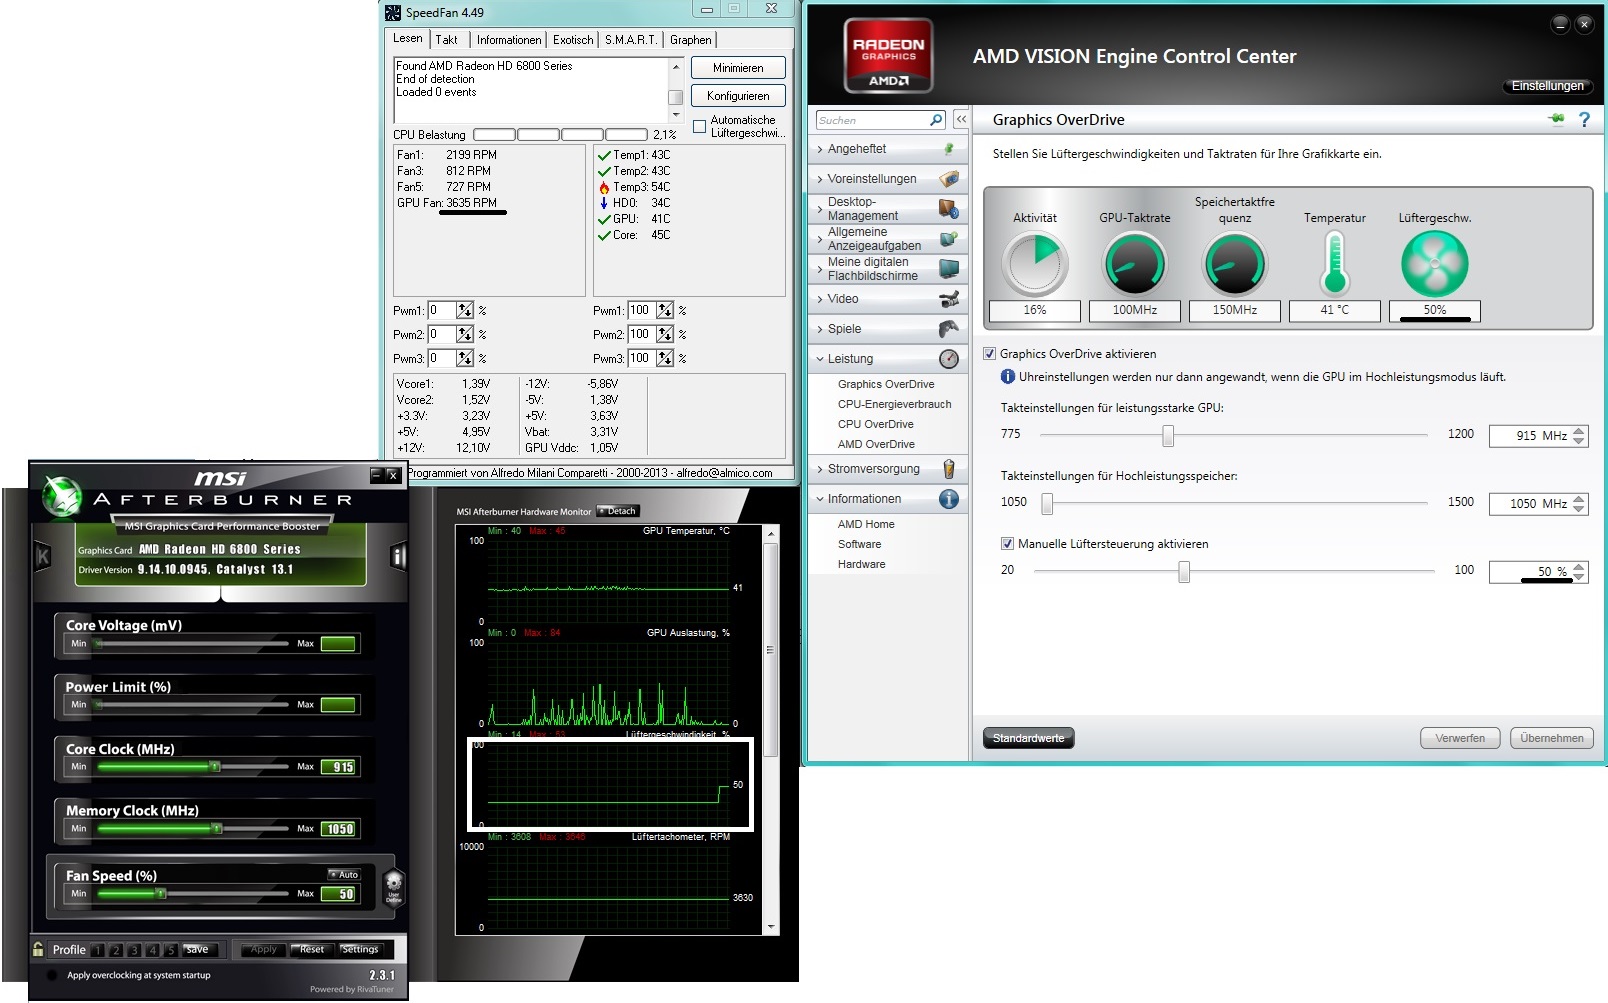Open the help question mark icon
Image resolution: width=1608 pixels, height=1003 pixels.
tap(1584, 120)
